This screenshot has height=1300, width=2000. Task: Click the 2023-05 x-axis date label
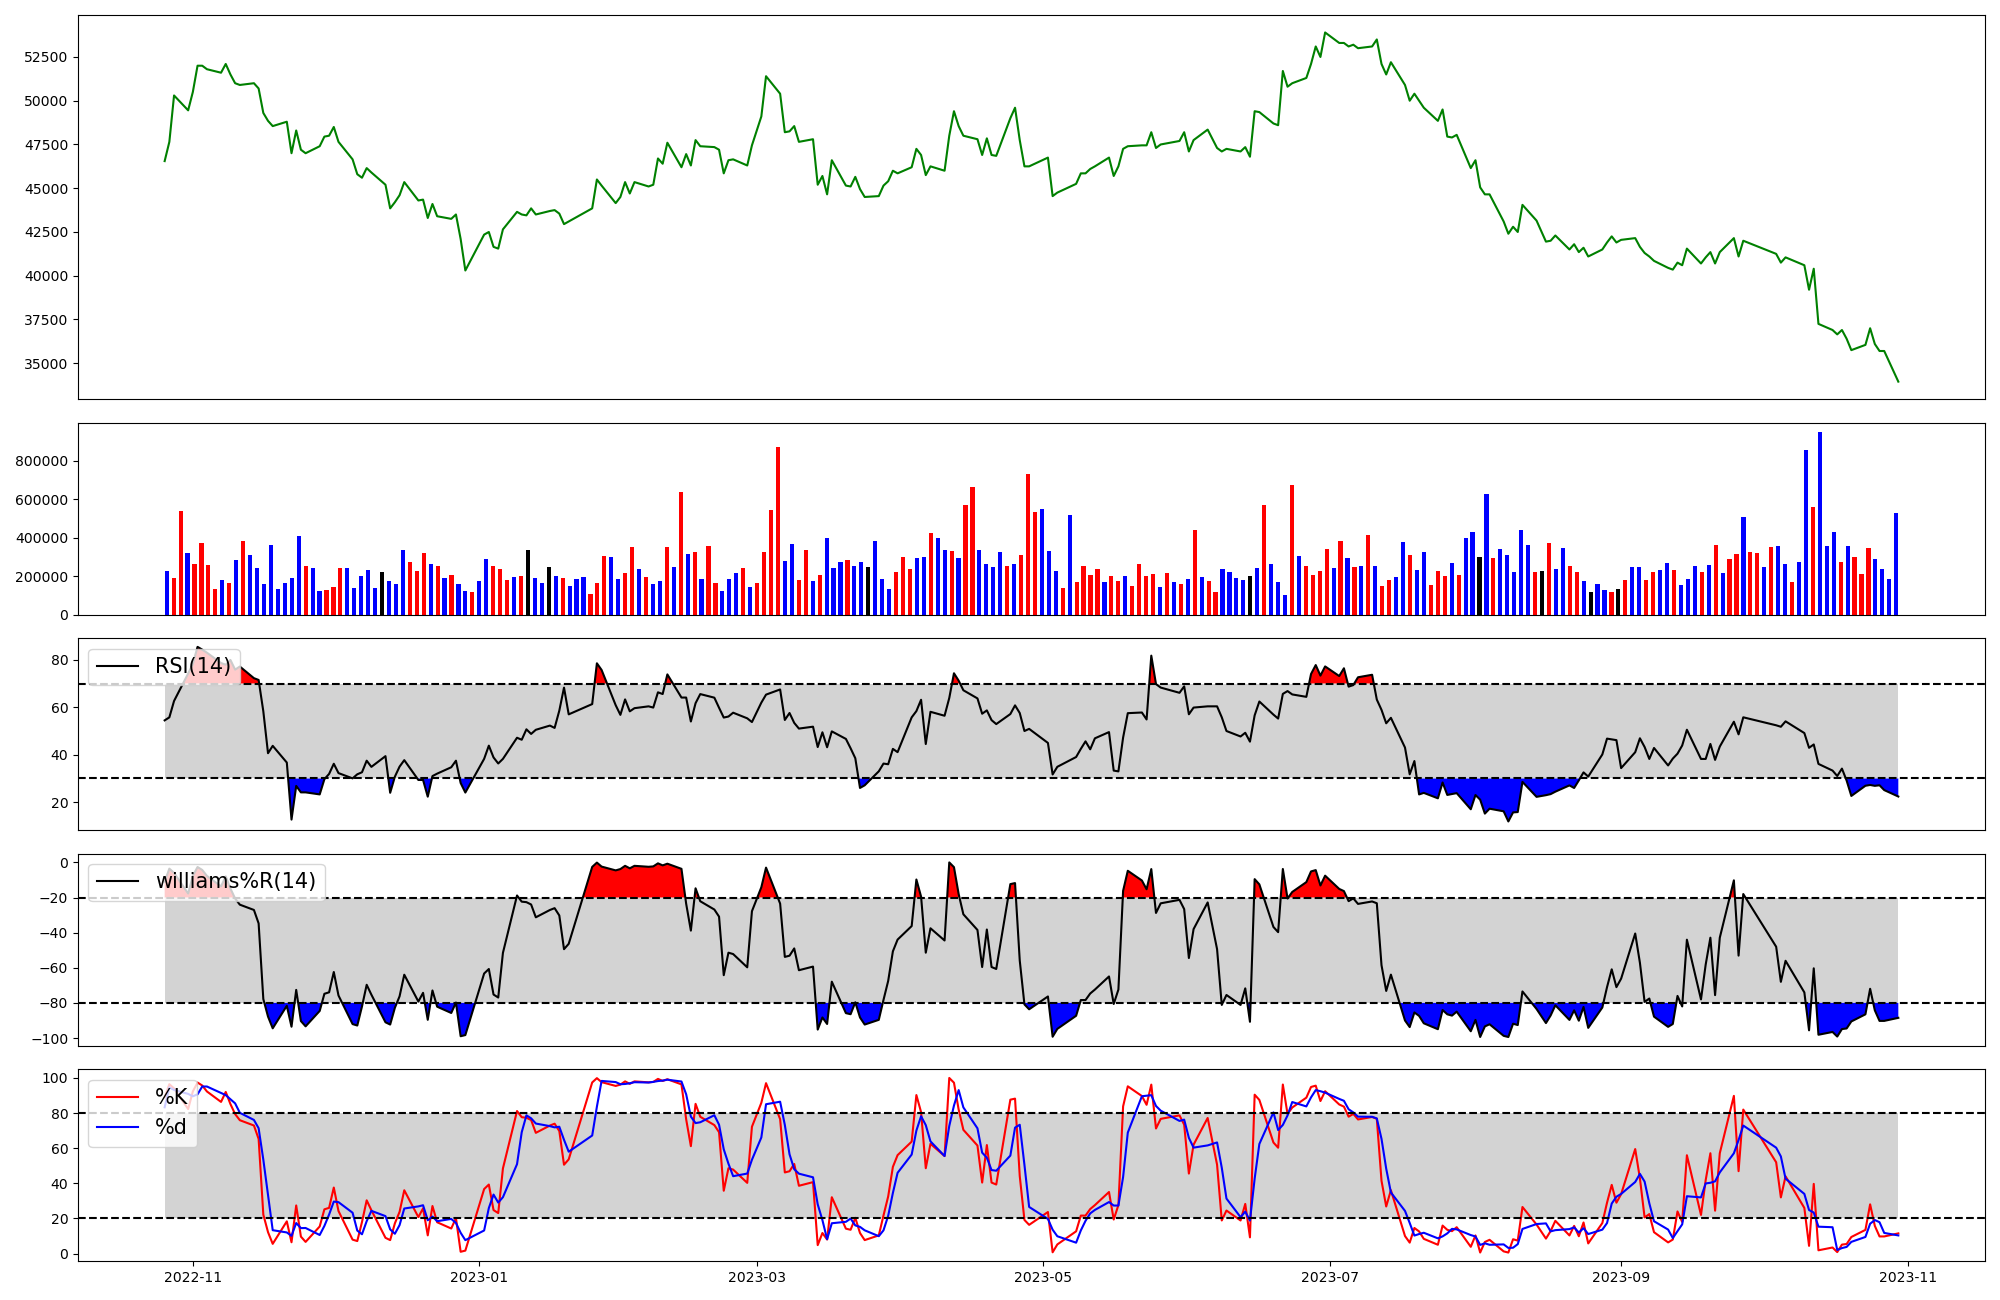coord(1044,1277)
